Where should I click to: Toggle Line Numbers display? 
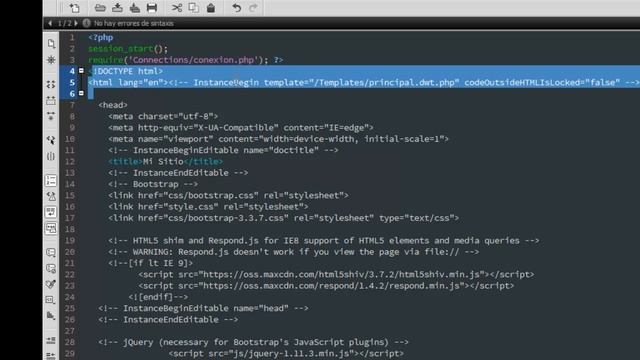pos(51,180)
